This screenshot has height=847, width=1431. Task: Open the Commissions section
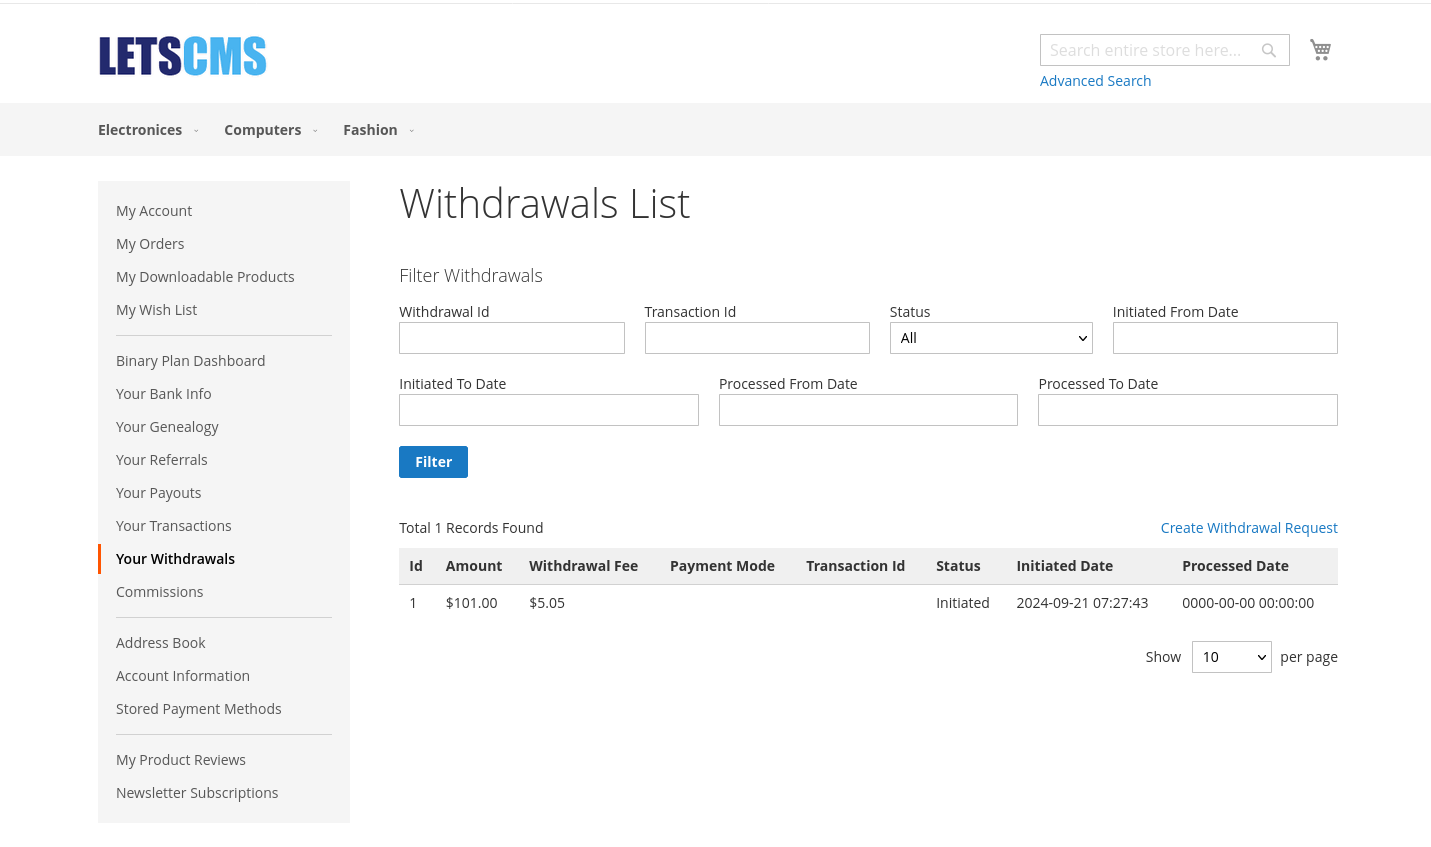[x=159, y=591]
